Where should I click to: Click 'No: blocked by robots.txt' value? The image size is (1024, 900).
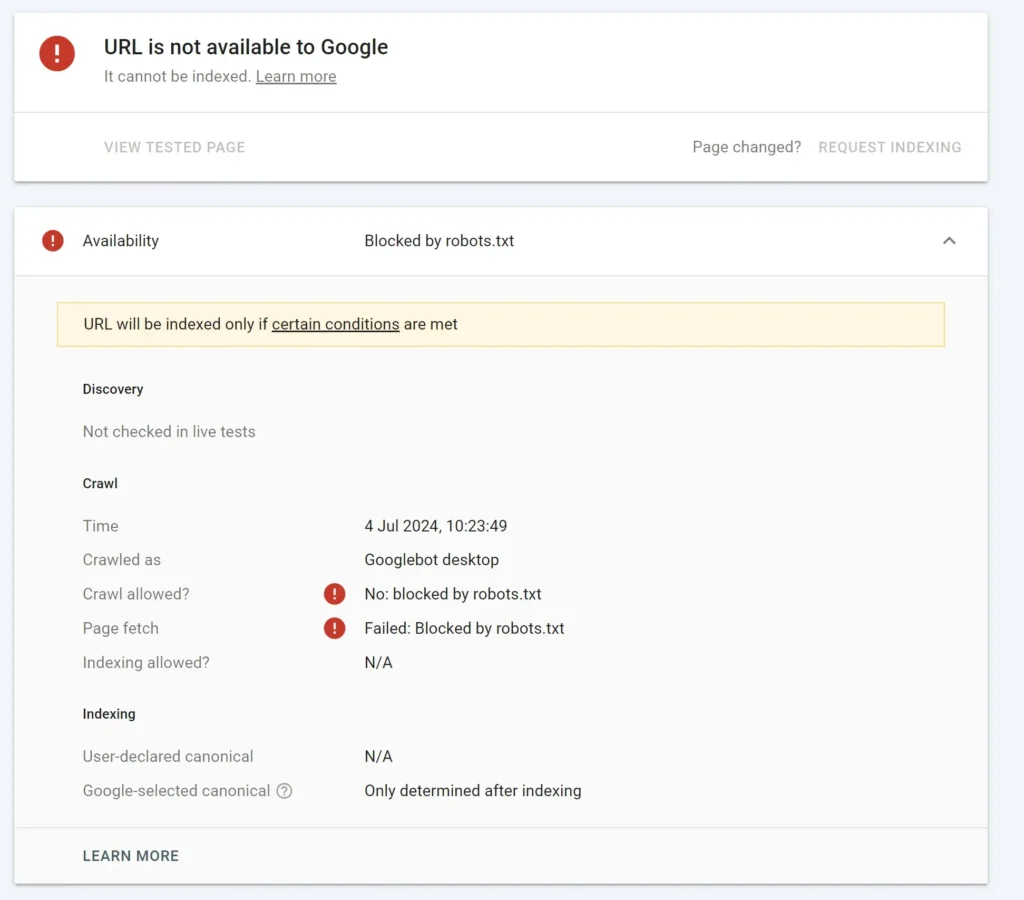tap(453, 594)
